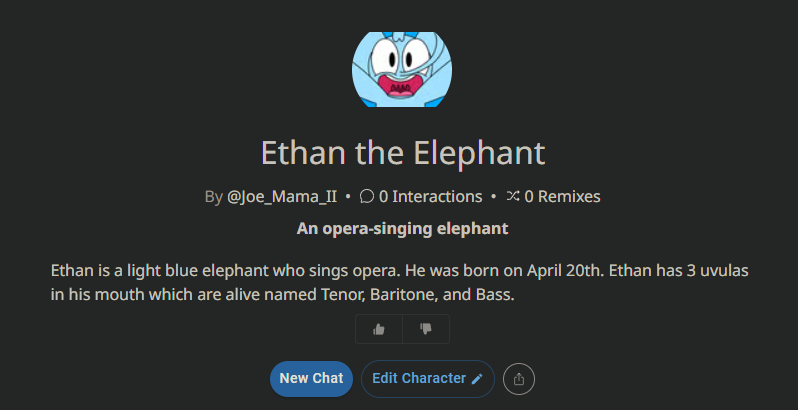This screenshot has width=798, height=410.
Task: Click the By label before the creator name
Action: coord(213,197)
